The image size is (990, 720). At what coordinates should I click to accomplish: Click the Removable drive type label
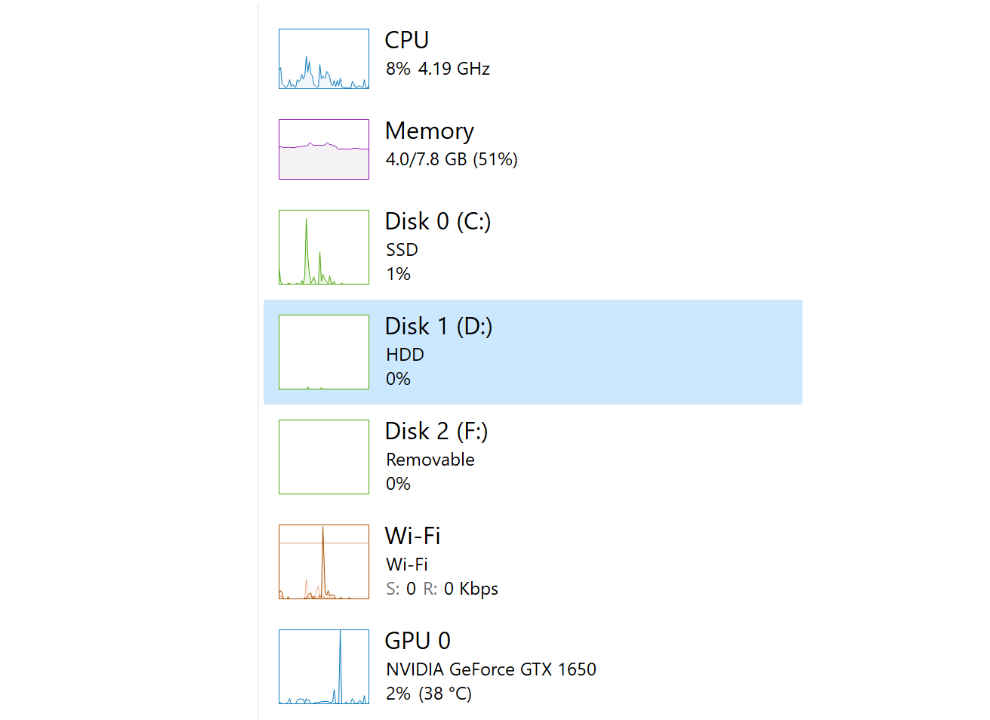tap(430, 459)
